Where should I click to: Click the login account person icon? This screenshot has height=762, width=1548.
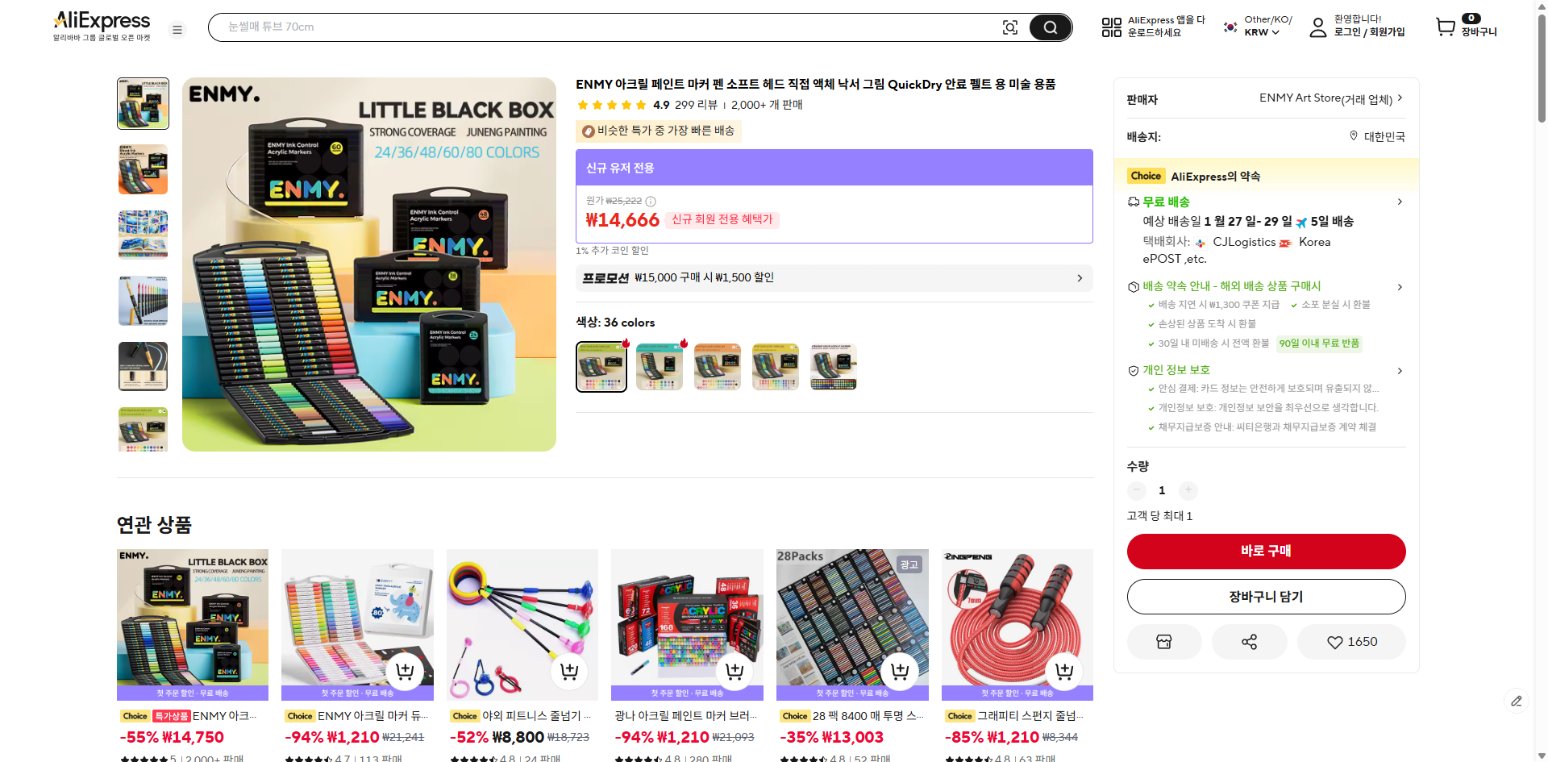pyautogui.click(x=1318, y=27)
